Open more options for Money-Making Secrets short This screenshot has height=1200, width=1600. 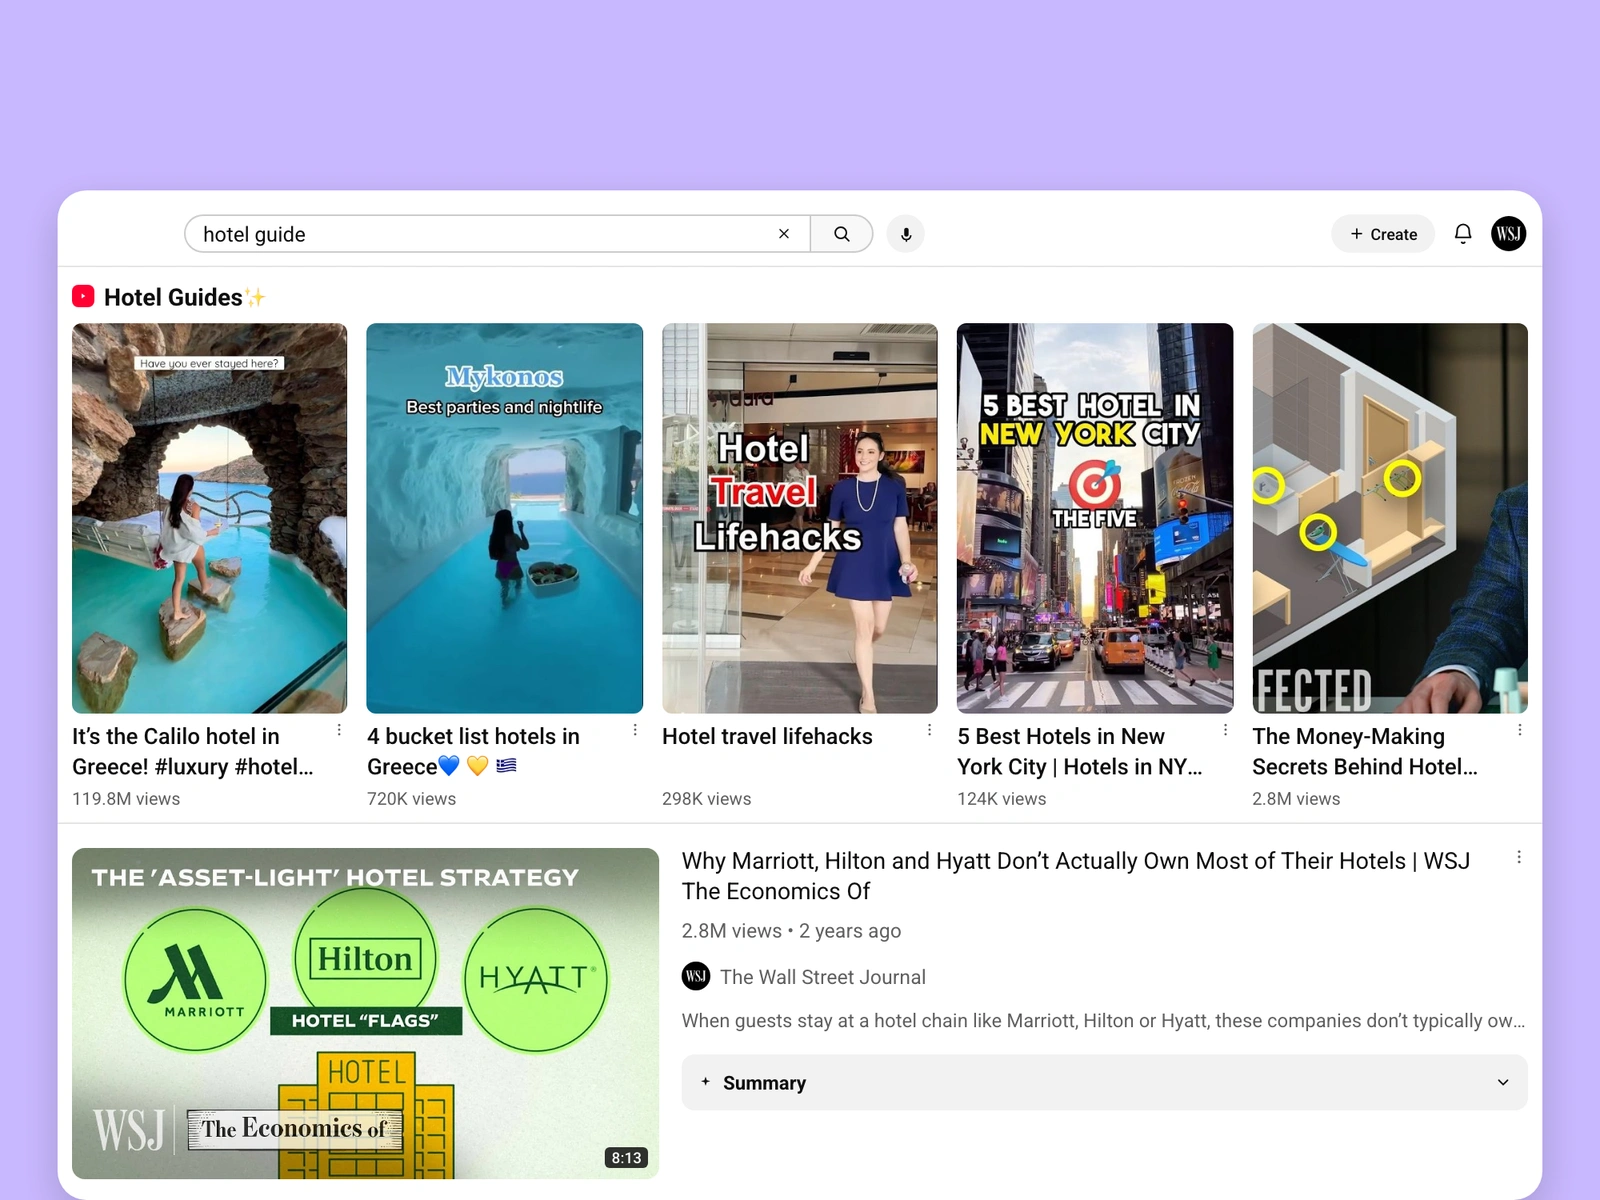click(x=1520, y=730)
